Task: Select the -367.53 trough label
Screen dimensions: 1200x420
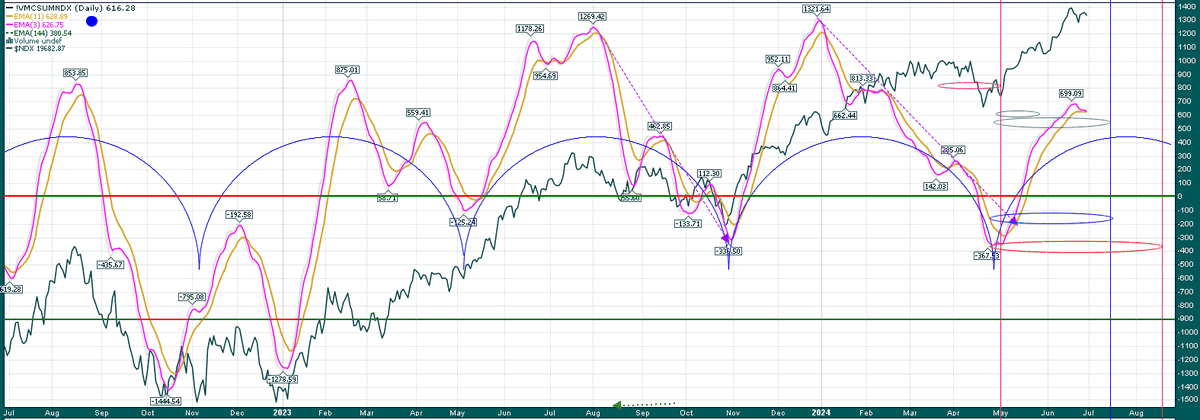Action: pos(987,256)
